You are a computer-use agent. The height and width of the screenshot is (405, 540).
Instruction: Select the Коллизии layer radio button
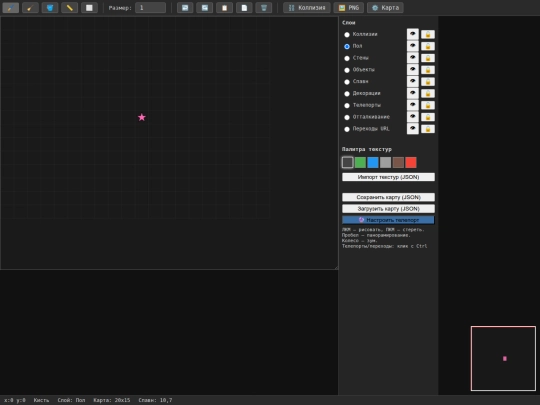347,34
